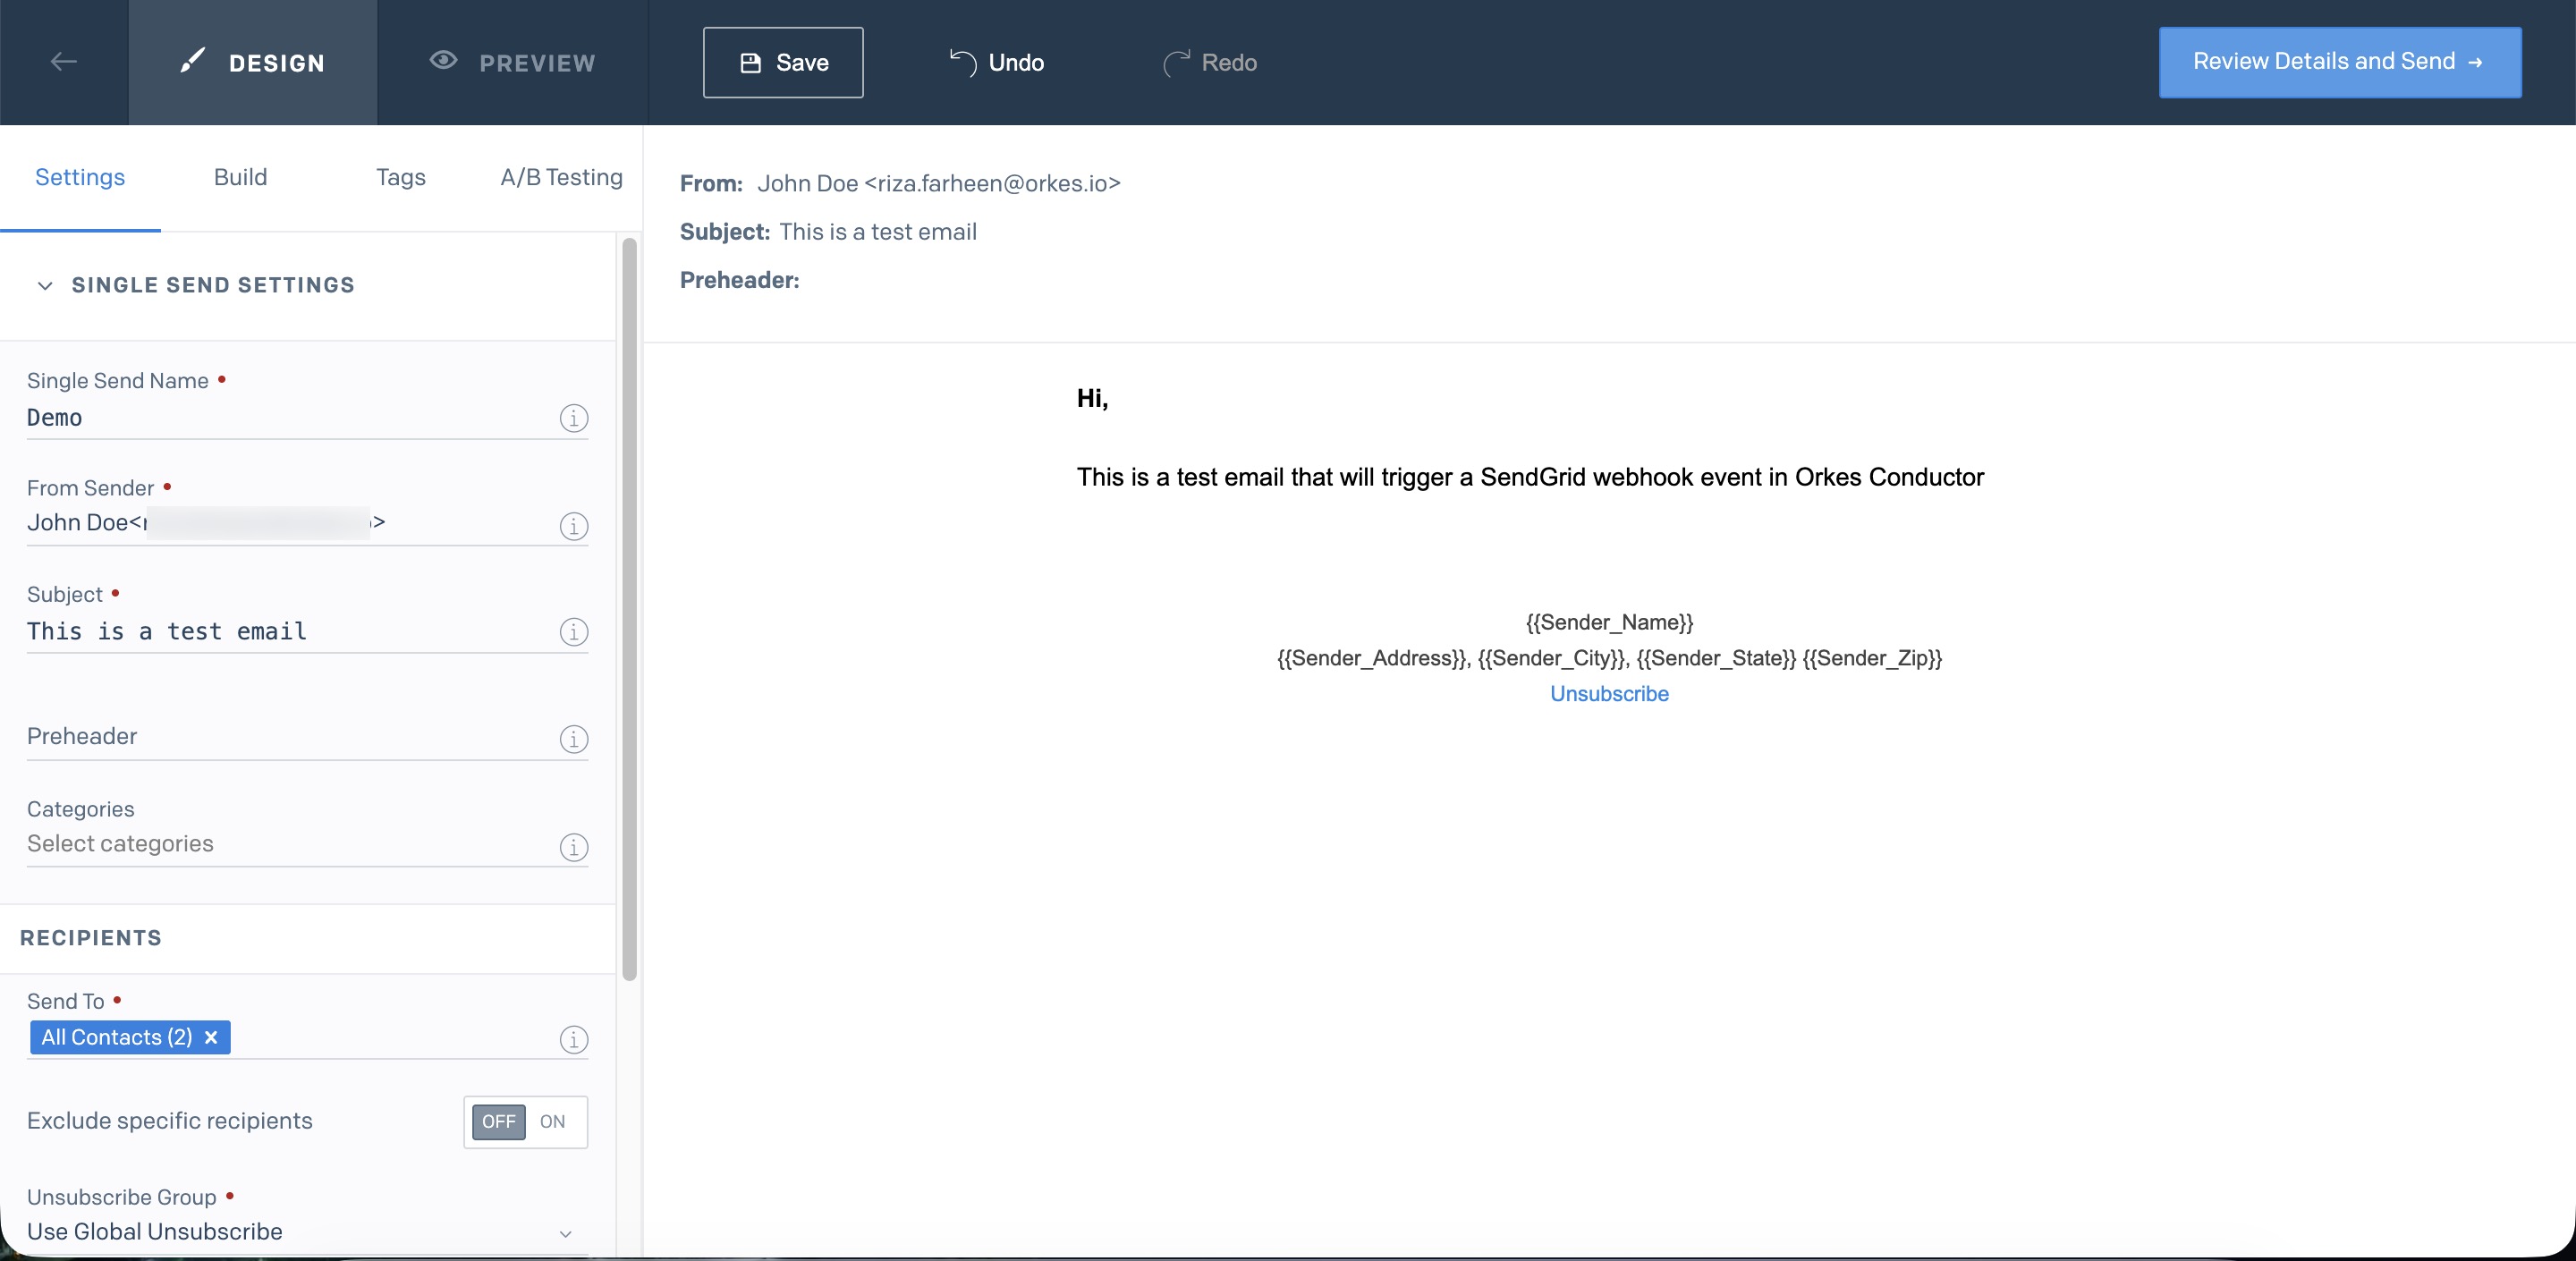Screen dimensions: 2576x1261
Task: Remove All Contacts with the X icon
Action: pos(211,1037)
